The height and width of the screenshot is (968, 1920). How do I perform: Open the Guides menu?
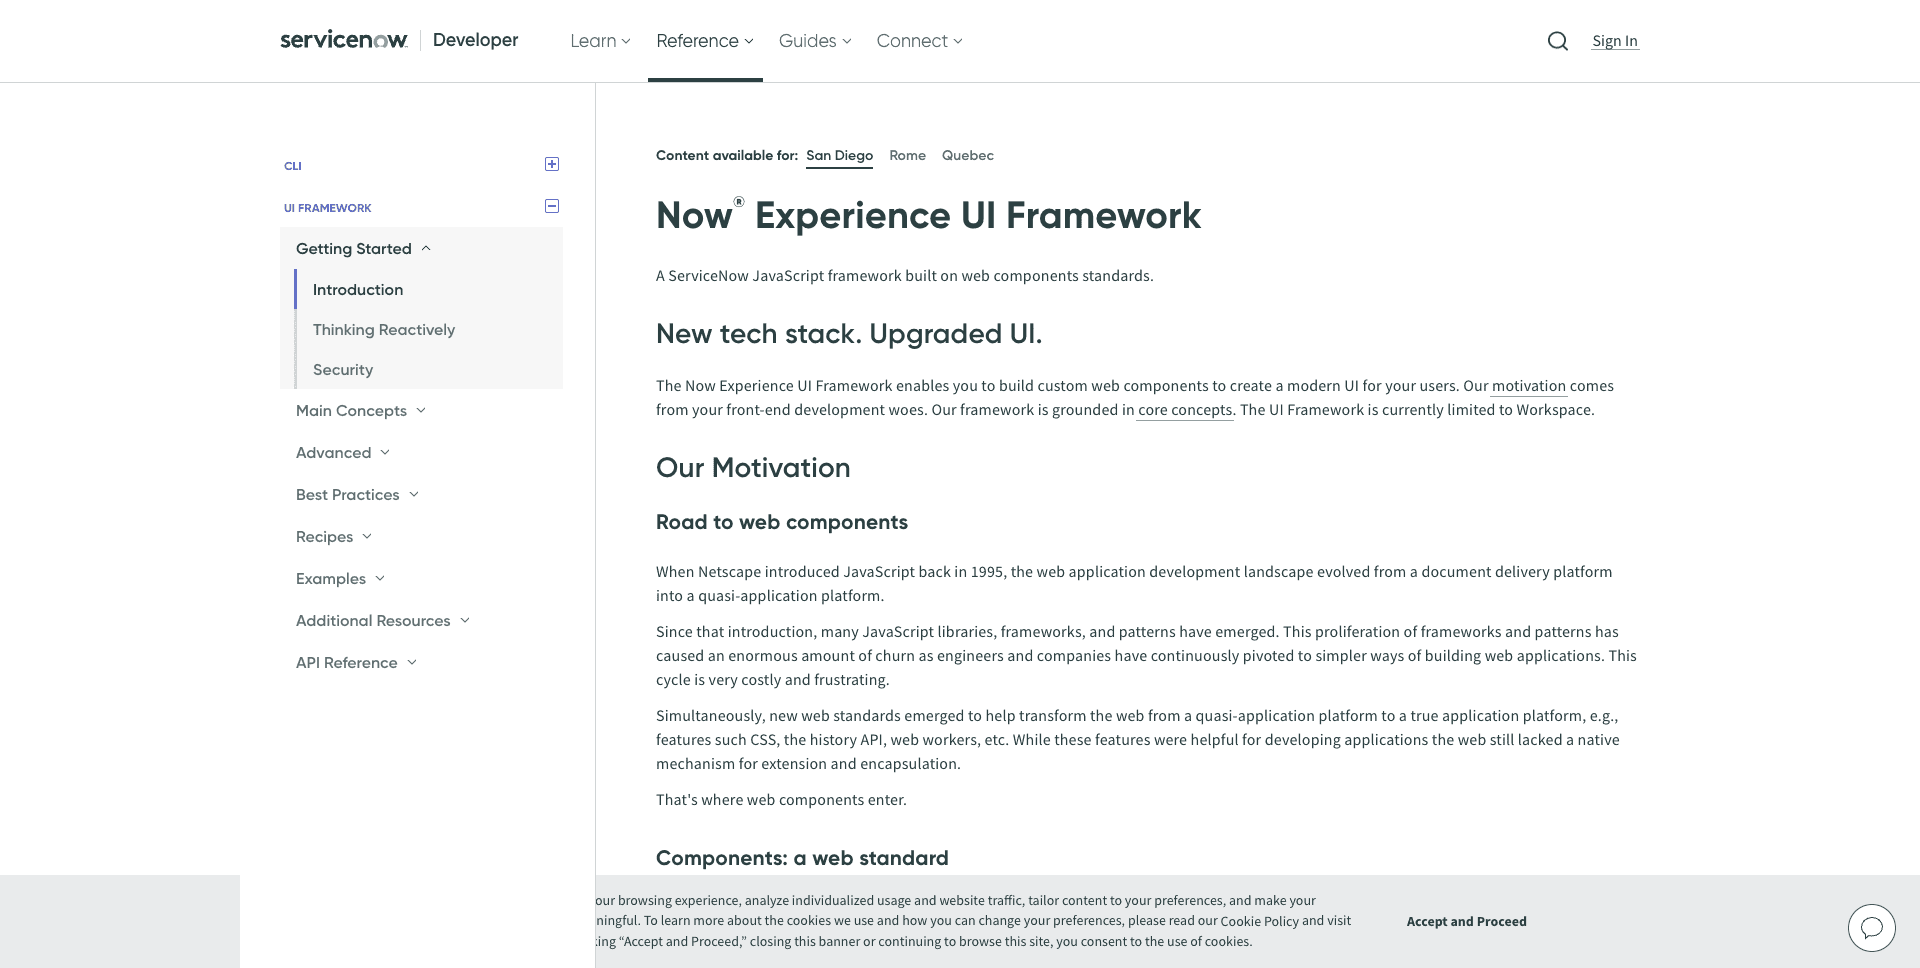tap(815, 41)
